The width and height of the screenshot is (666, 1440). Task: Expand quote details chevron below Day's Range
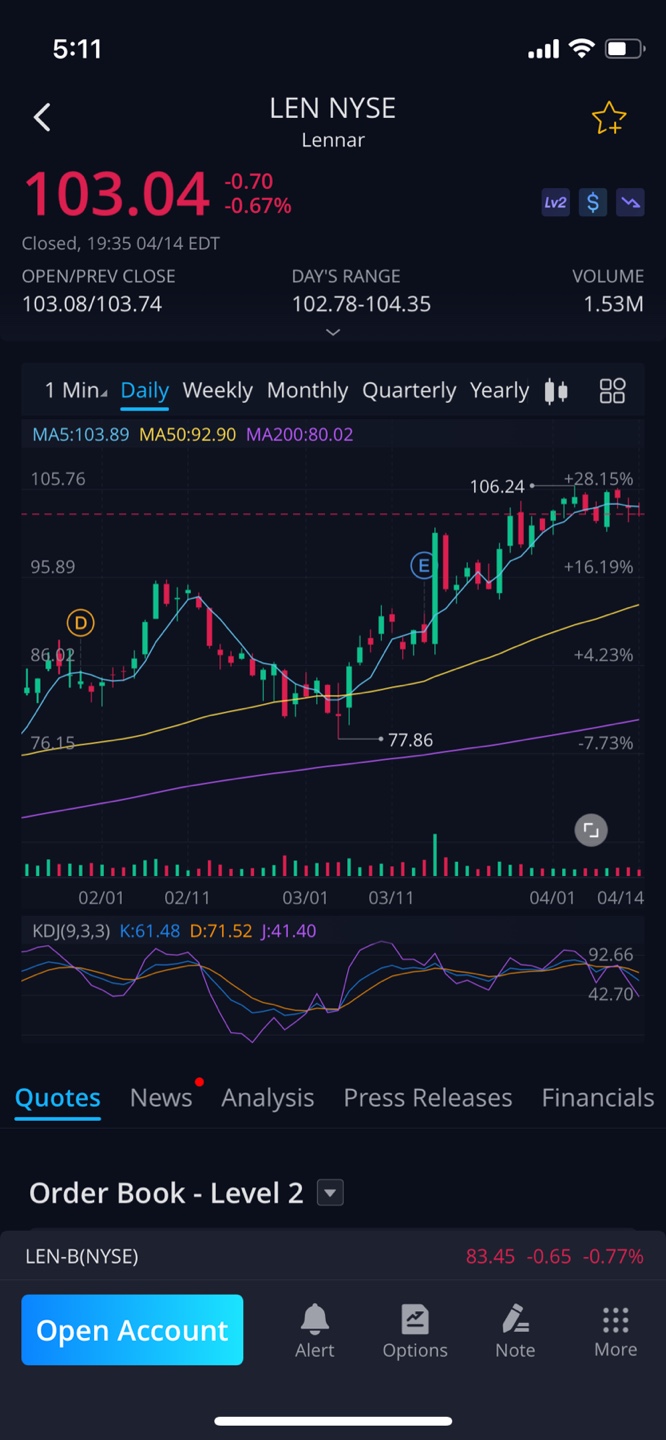tap(333, 332)
